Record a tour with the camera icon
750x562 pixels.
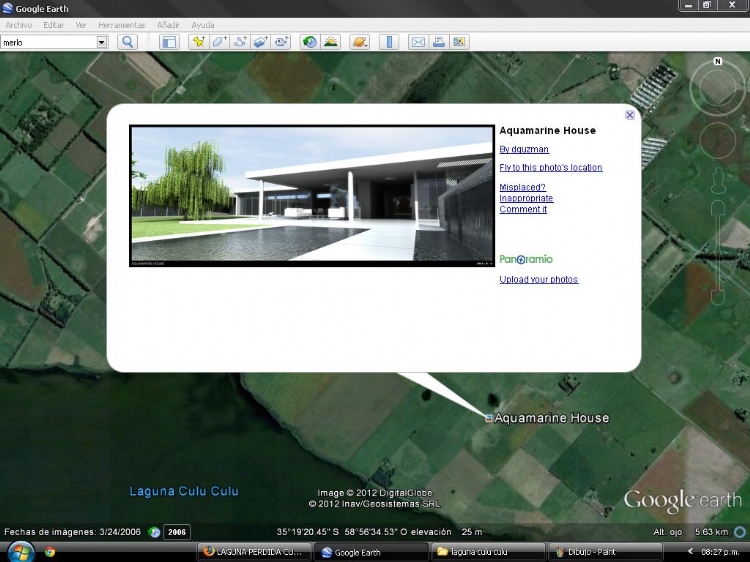281,42
